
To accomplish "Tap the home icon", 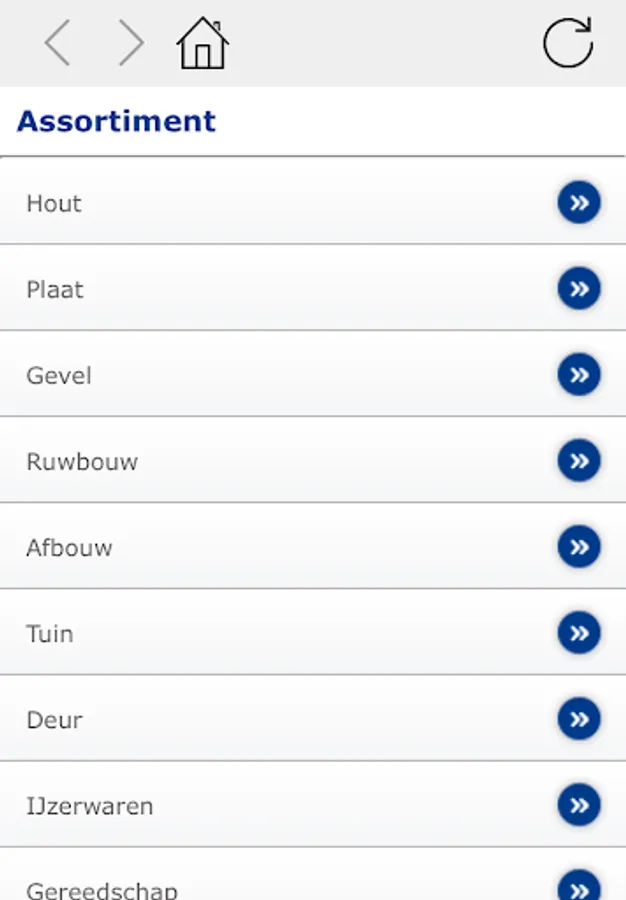I will 202,43.
